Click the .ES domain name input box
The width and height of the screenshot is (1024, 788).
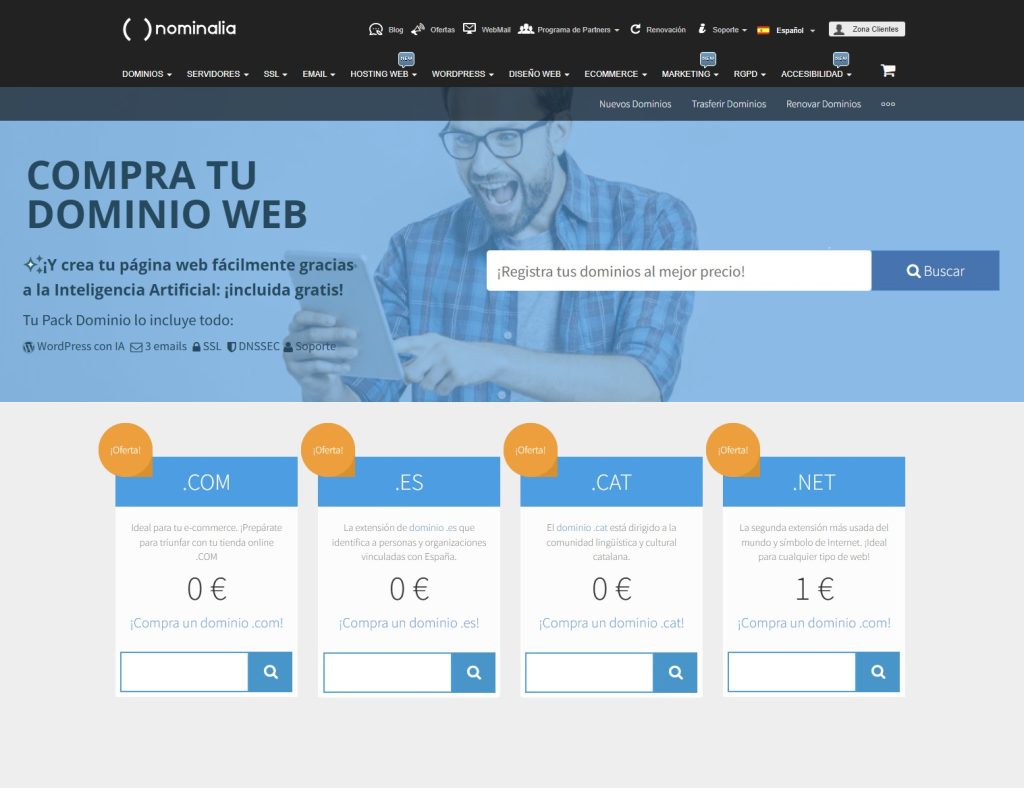tap(387, 672)
